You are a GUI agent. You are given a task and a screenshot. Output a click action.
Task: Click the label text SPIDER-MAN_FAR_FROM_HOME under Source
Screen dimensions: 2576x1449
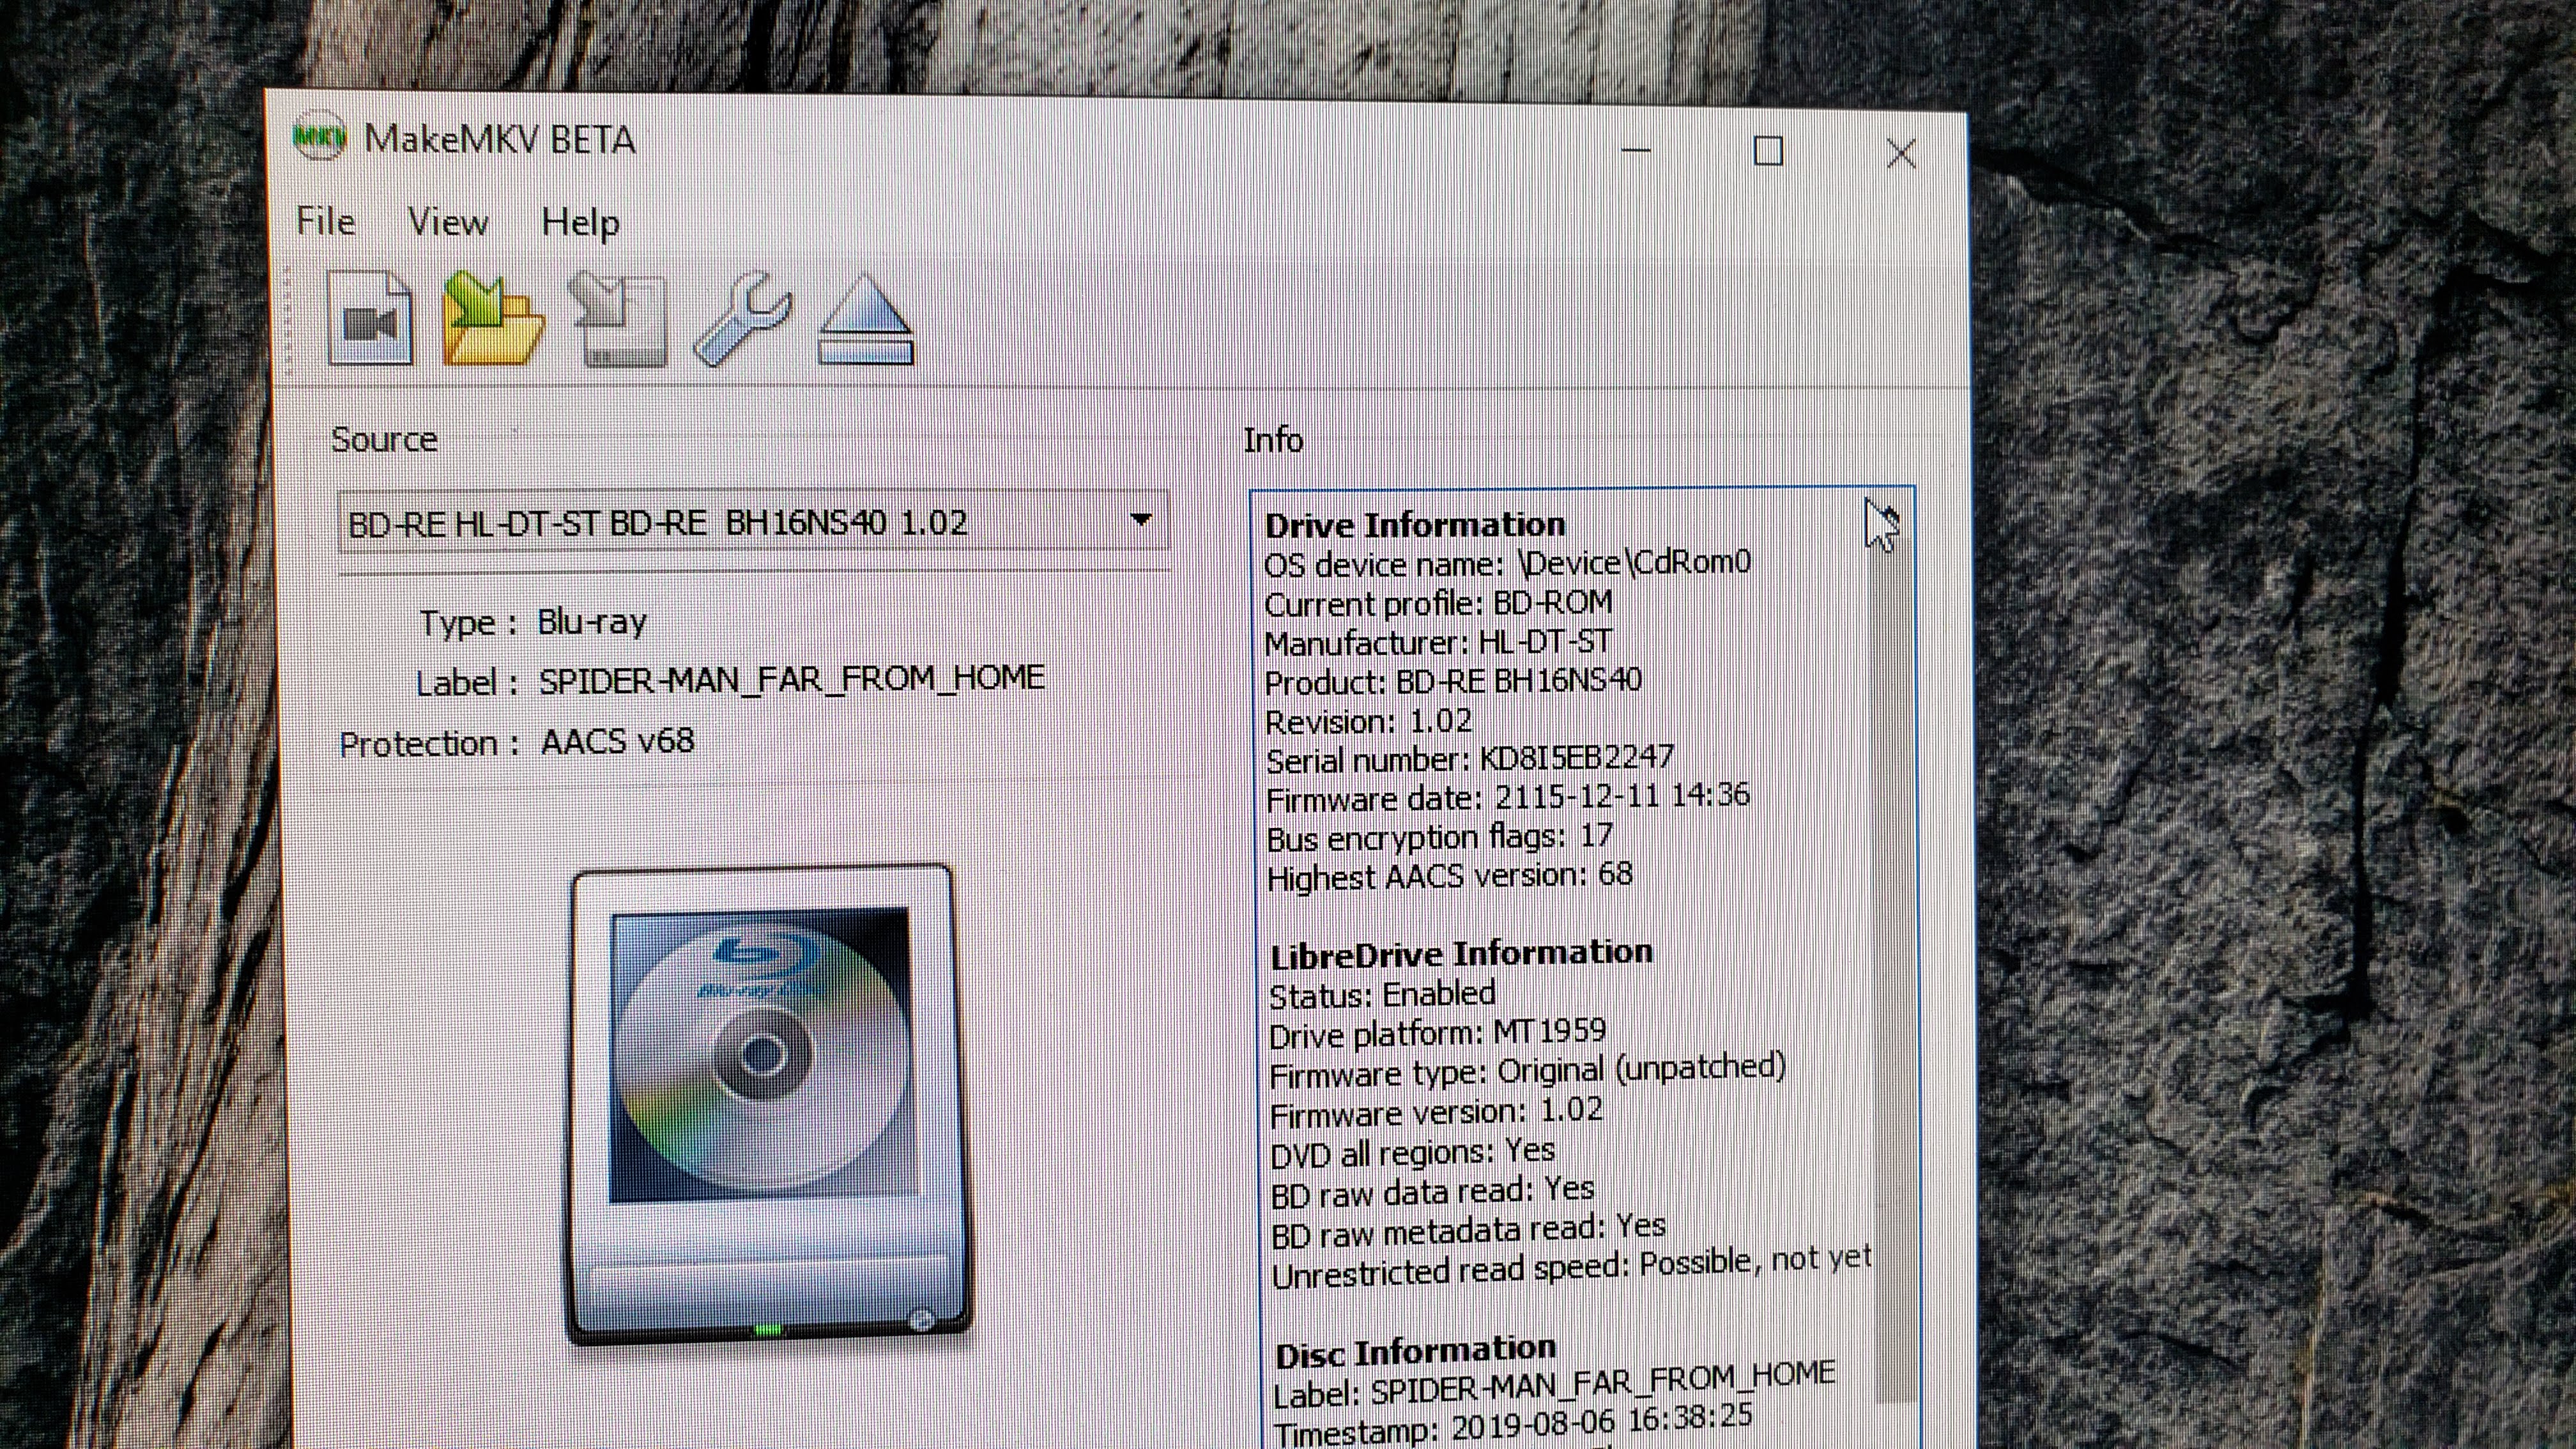(x=791, y=679)
